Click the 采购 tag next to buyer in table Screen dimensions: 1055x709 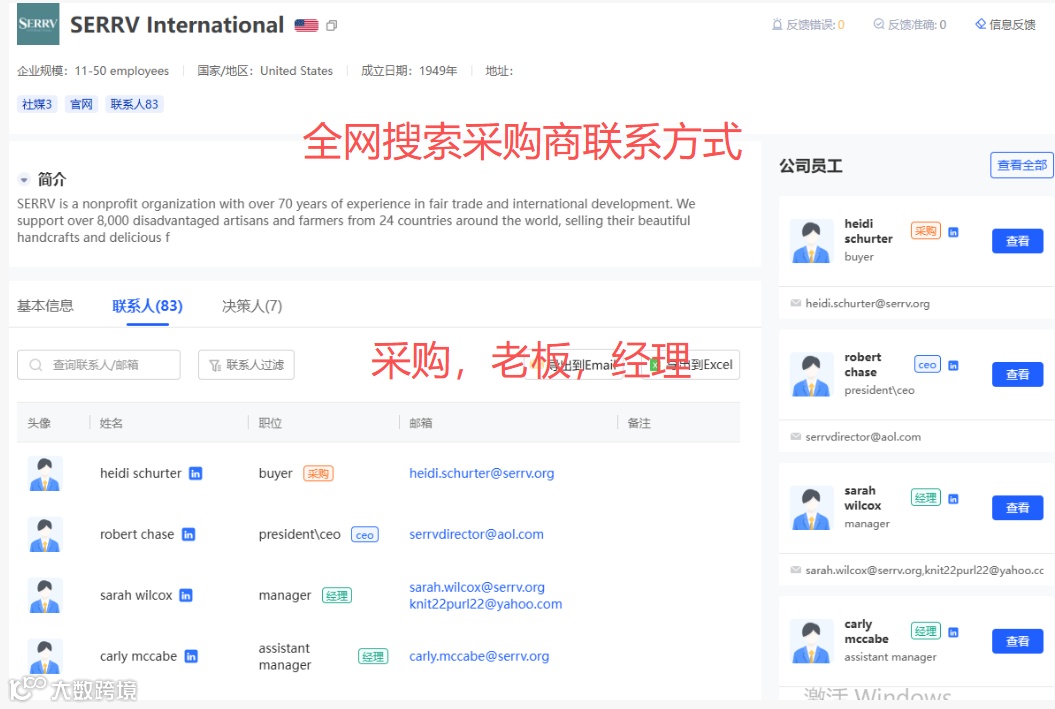[318, 474]
